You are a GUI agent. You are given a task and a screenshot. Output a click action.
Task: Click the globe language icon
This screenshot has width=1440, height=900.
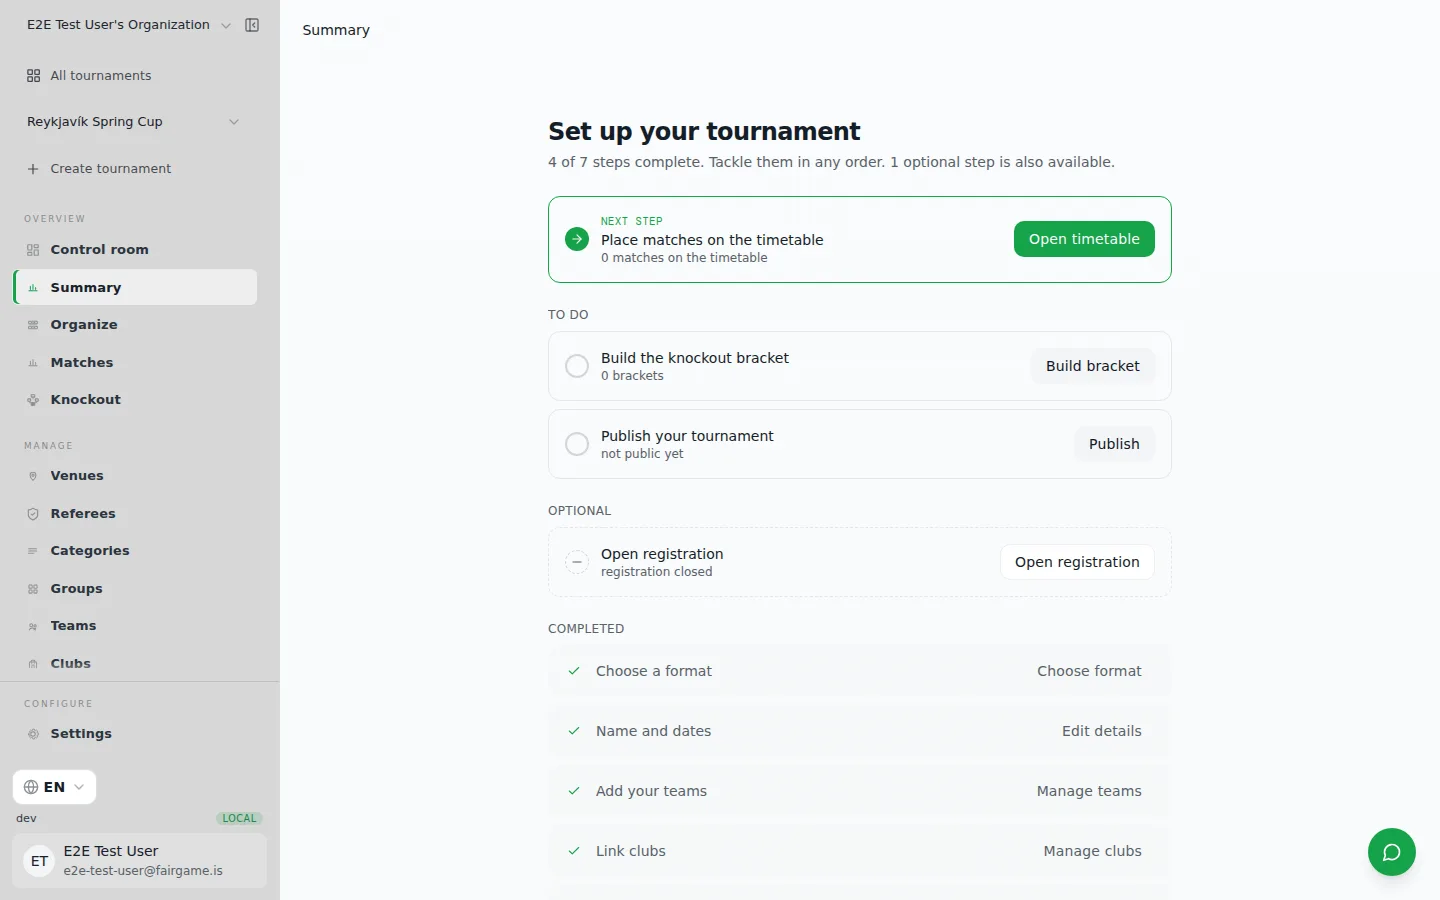click(31, 787)
